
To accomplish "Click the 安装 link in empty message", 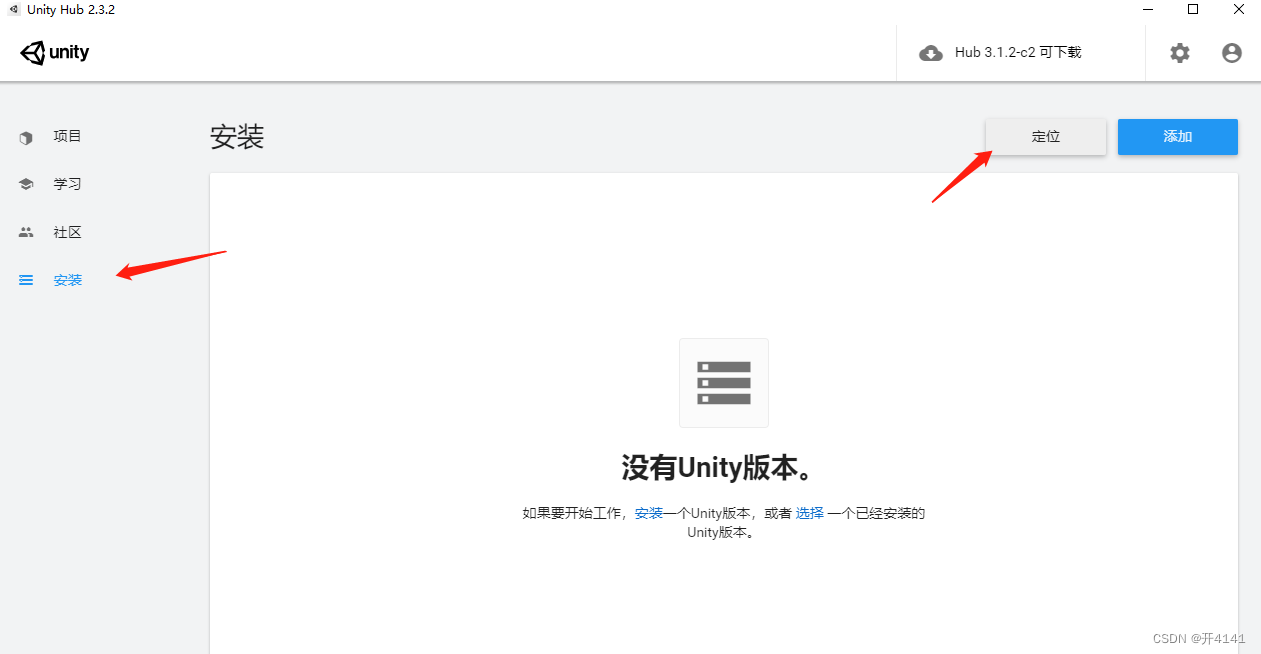I will 649,513.
